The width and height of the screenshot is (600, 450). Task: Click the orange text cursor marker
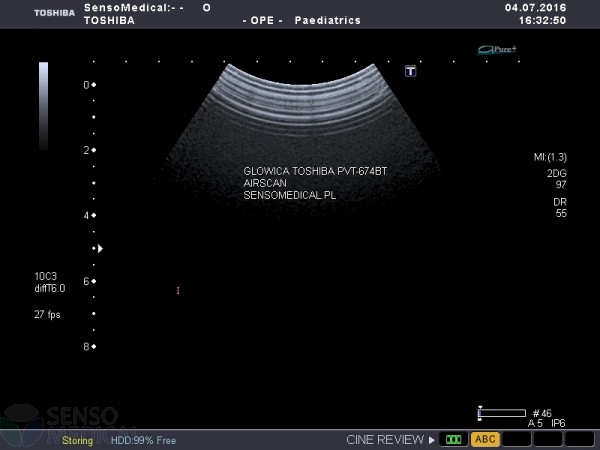178,291
